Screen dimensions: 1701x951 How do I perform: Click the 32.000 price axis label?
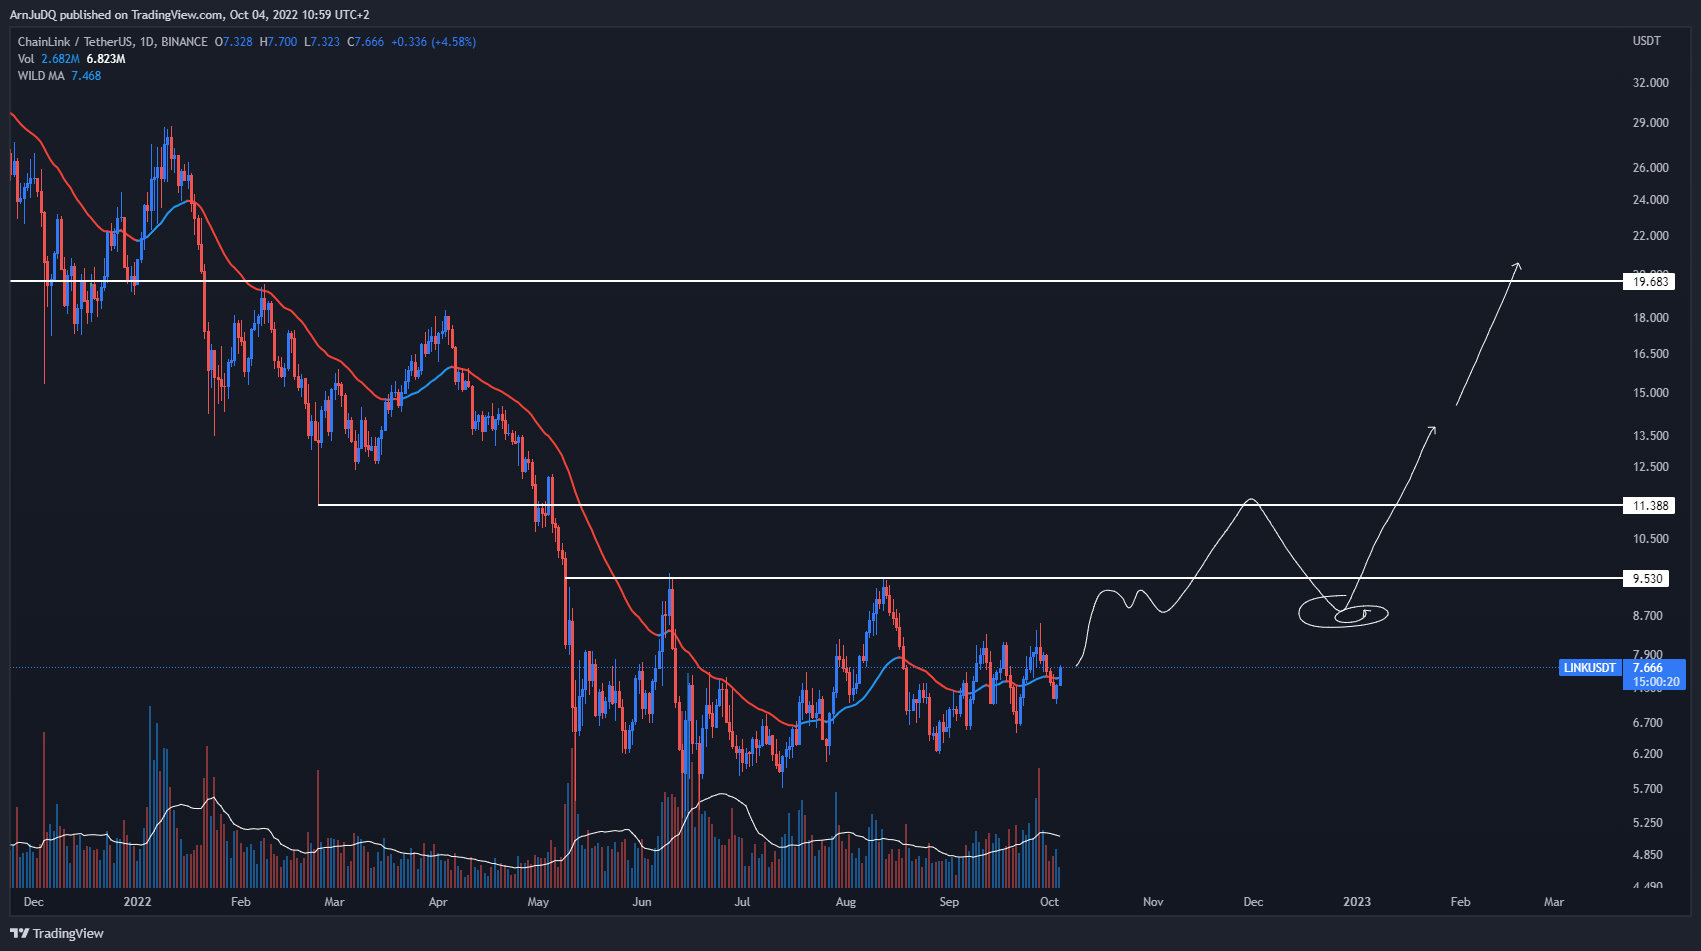coord(1650,83)
